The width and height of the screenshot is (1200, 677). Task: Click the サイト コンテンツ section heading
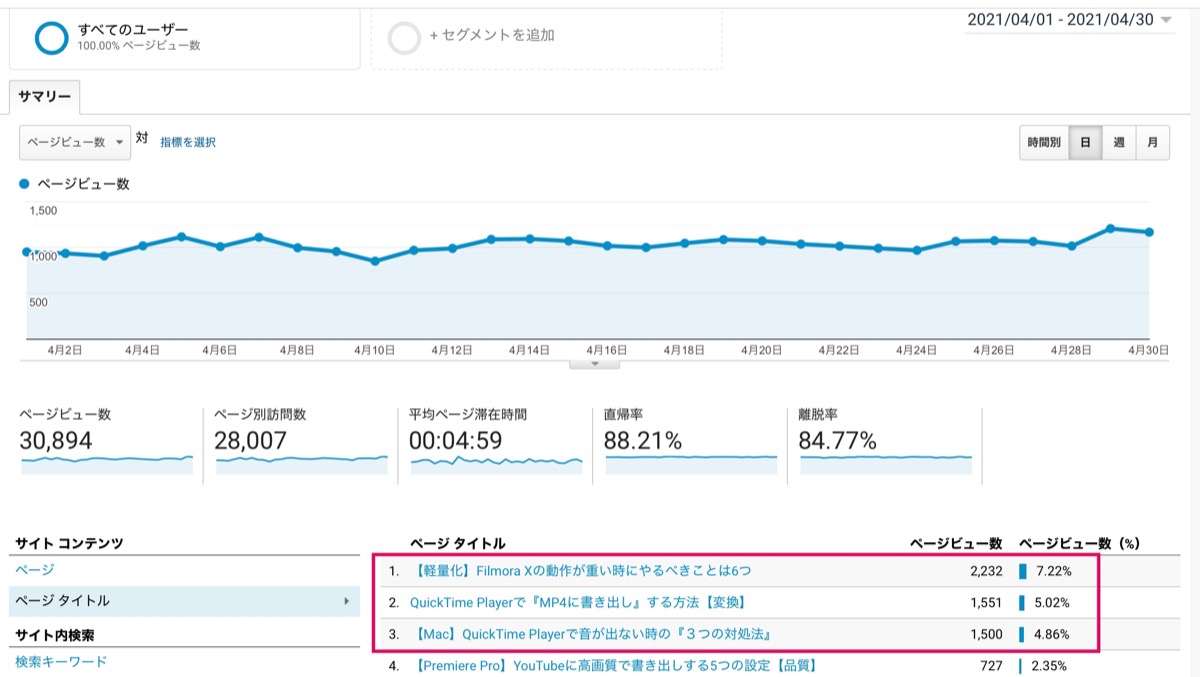pyautogui.click(x=69, y=543)
